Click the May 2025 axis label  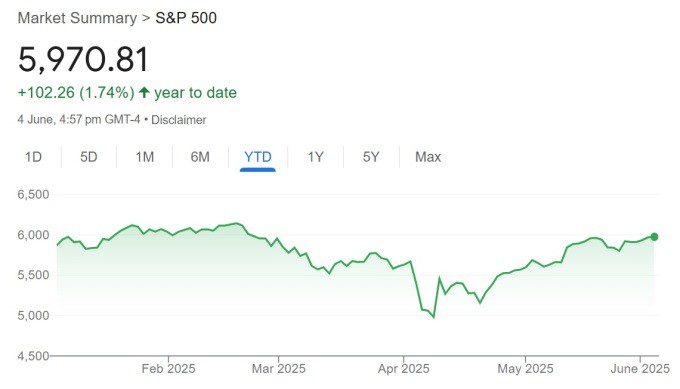(525, 369)
